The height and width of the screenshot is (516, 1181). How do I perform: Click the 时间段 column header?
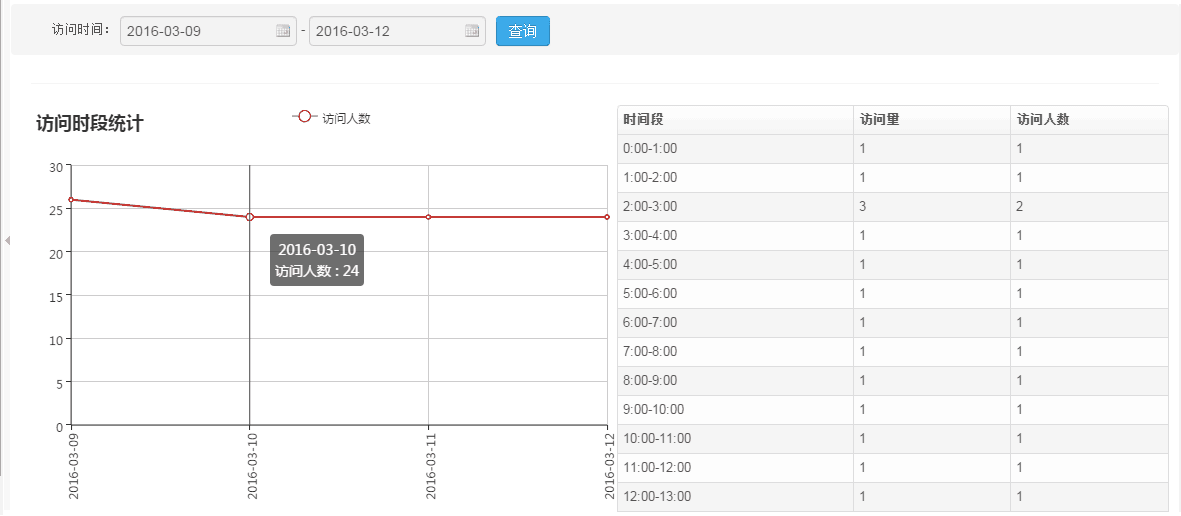[735, 120]
